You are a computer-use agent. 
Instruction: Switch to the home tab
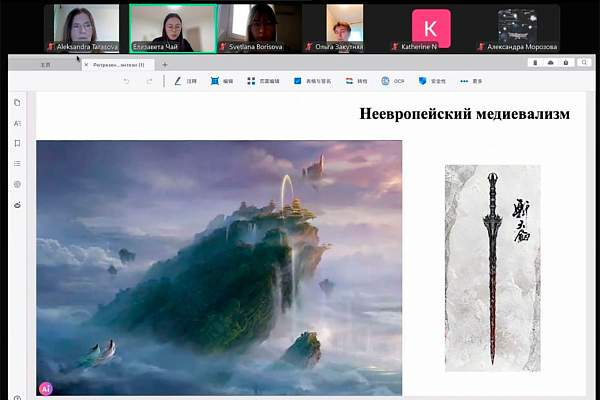pyautogui.click(x=45, y=65)
